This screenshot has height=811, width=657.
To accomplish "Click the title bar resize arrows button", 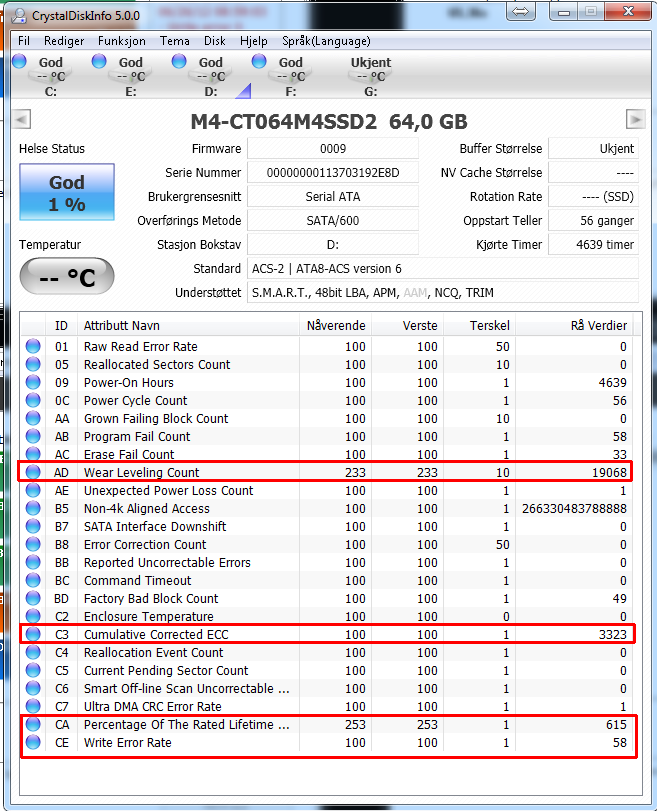I will [x=520, y=11].
